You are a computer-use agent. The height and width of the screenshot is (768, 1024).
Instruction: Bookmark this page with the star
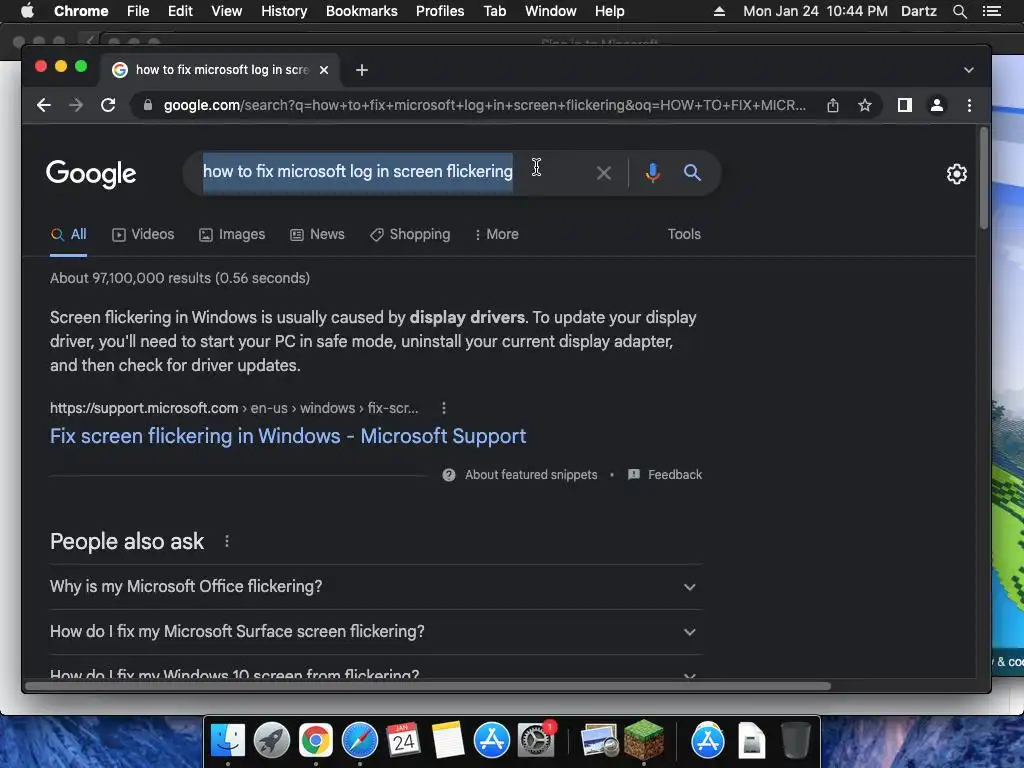pos(865,105)
